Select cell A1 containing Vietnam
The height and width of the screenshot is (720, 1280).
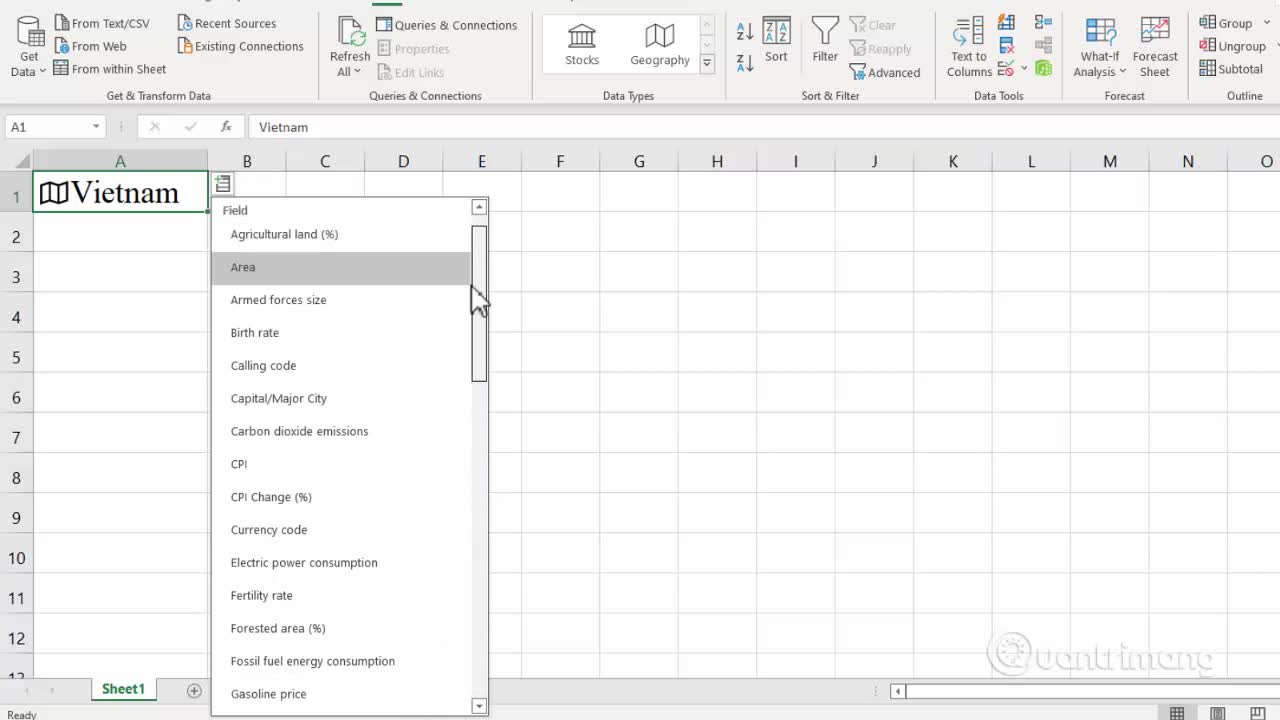click(120, 192)
